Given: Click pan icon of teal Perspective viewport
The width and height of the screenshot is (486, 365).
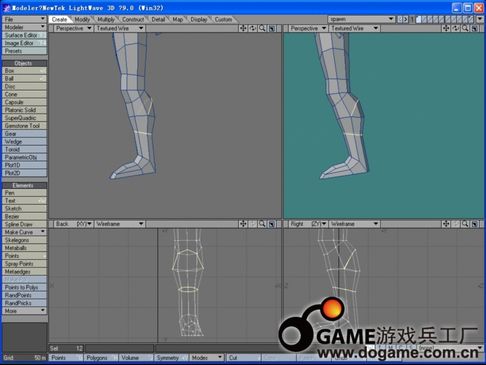Looking at the screenshot, I should tap(446, 28).
